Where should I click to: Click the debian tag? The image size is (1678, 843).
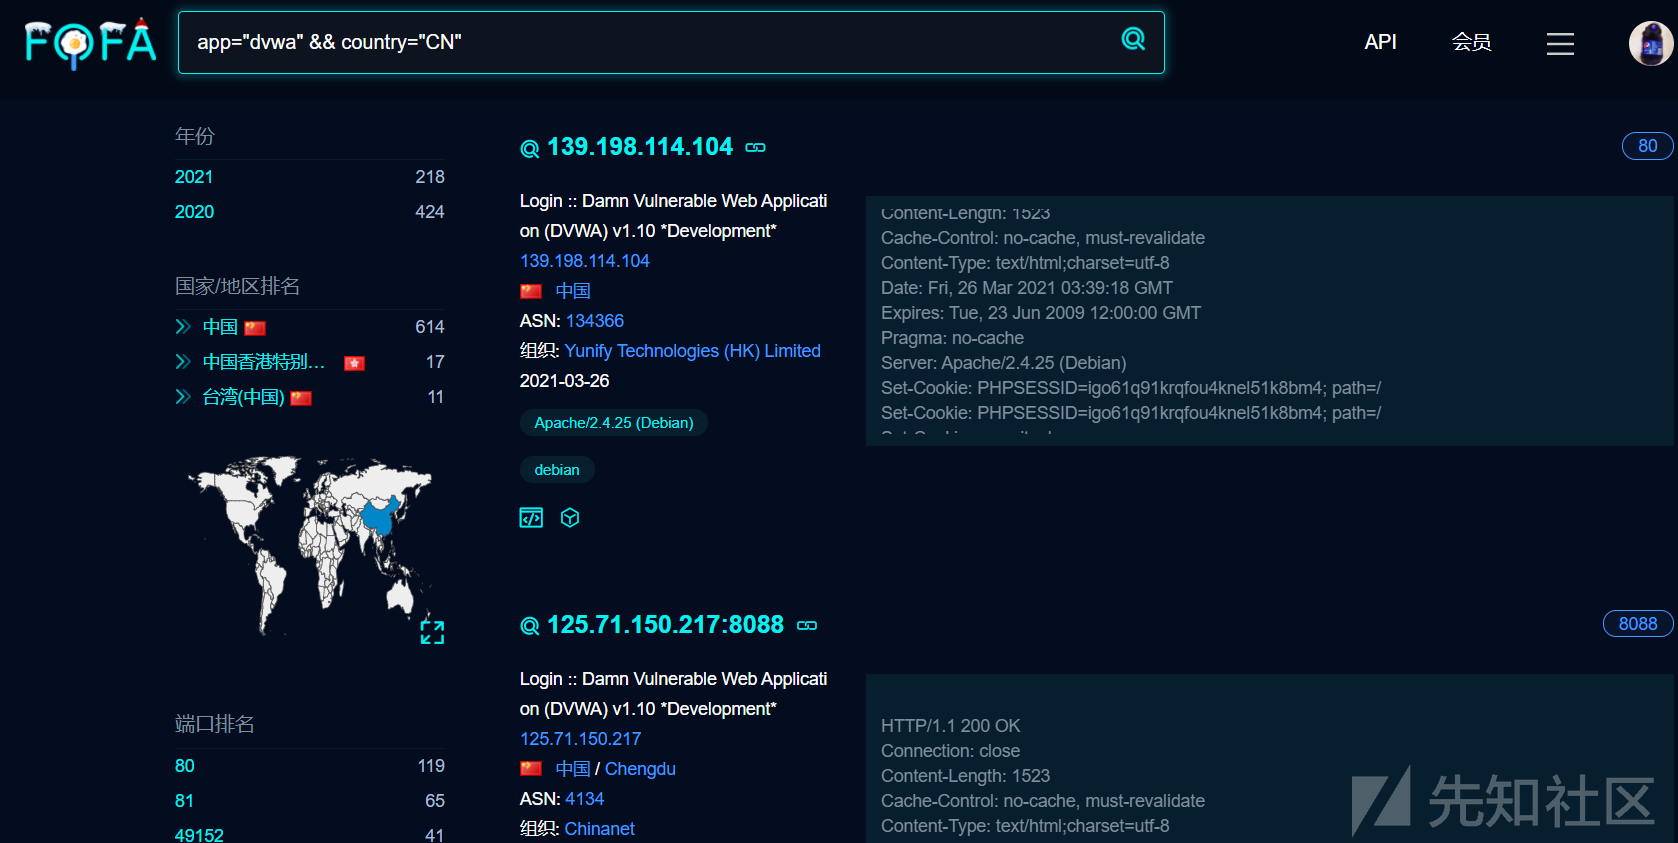pyautogui.click(x=557, y=470)
